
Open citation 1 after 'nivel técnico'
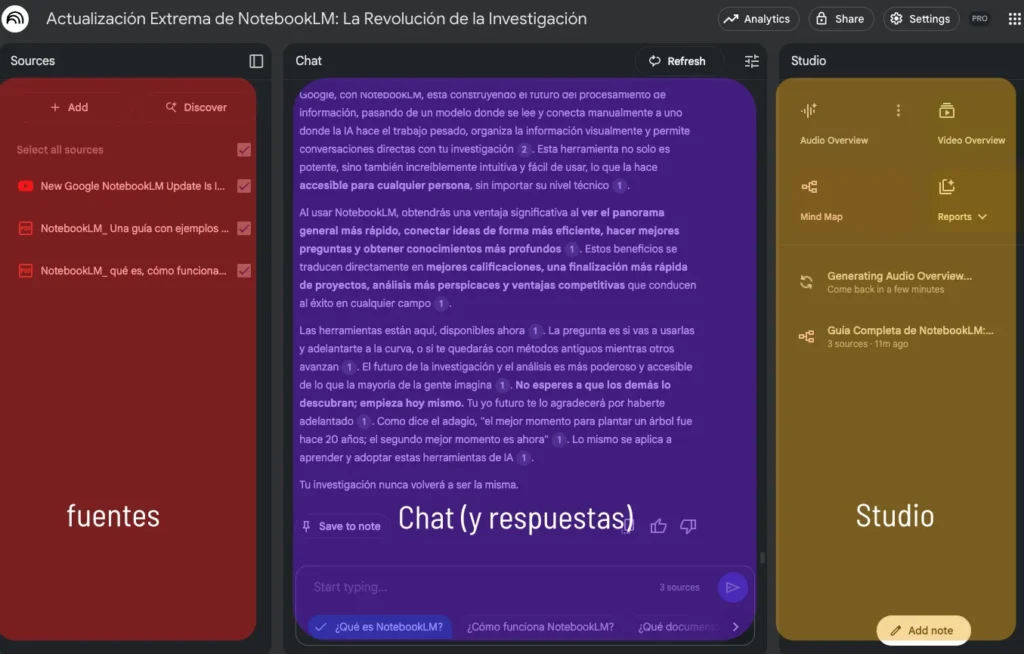(620, 186)
